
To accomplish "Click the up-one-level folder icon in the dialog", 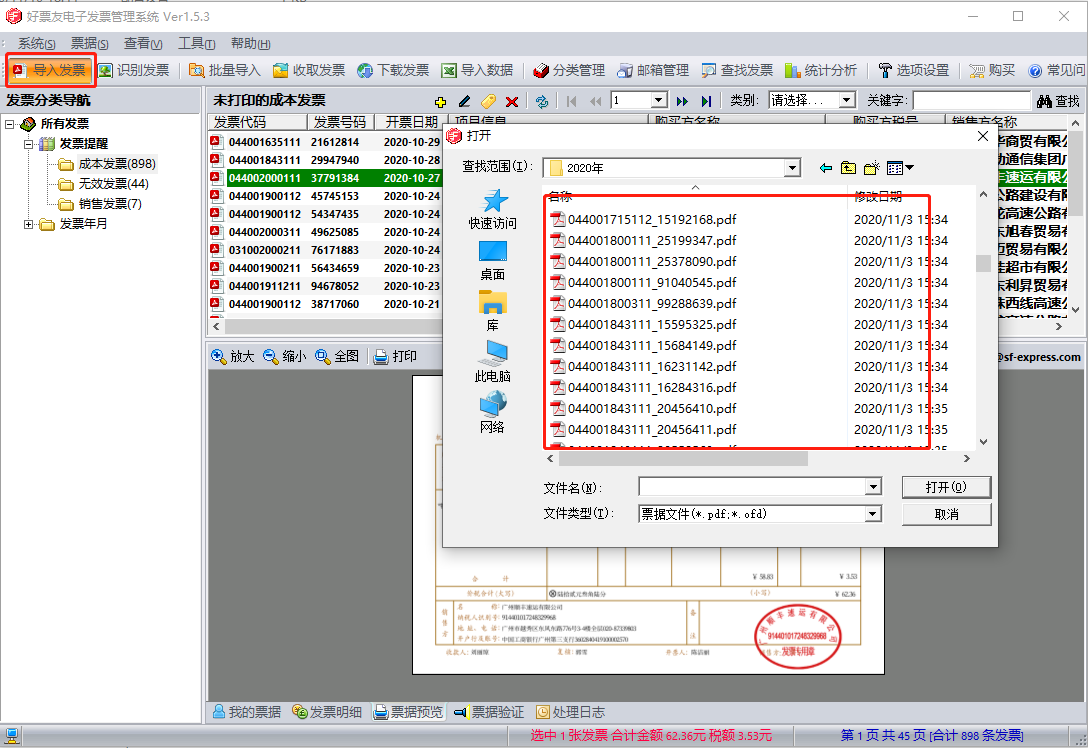I will coord(848,168).
